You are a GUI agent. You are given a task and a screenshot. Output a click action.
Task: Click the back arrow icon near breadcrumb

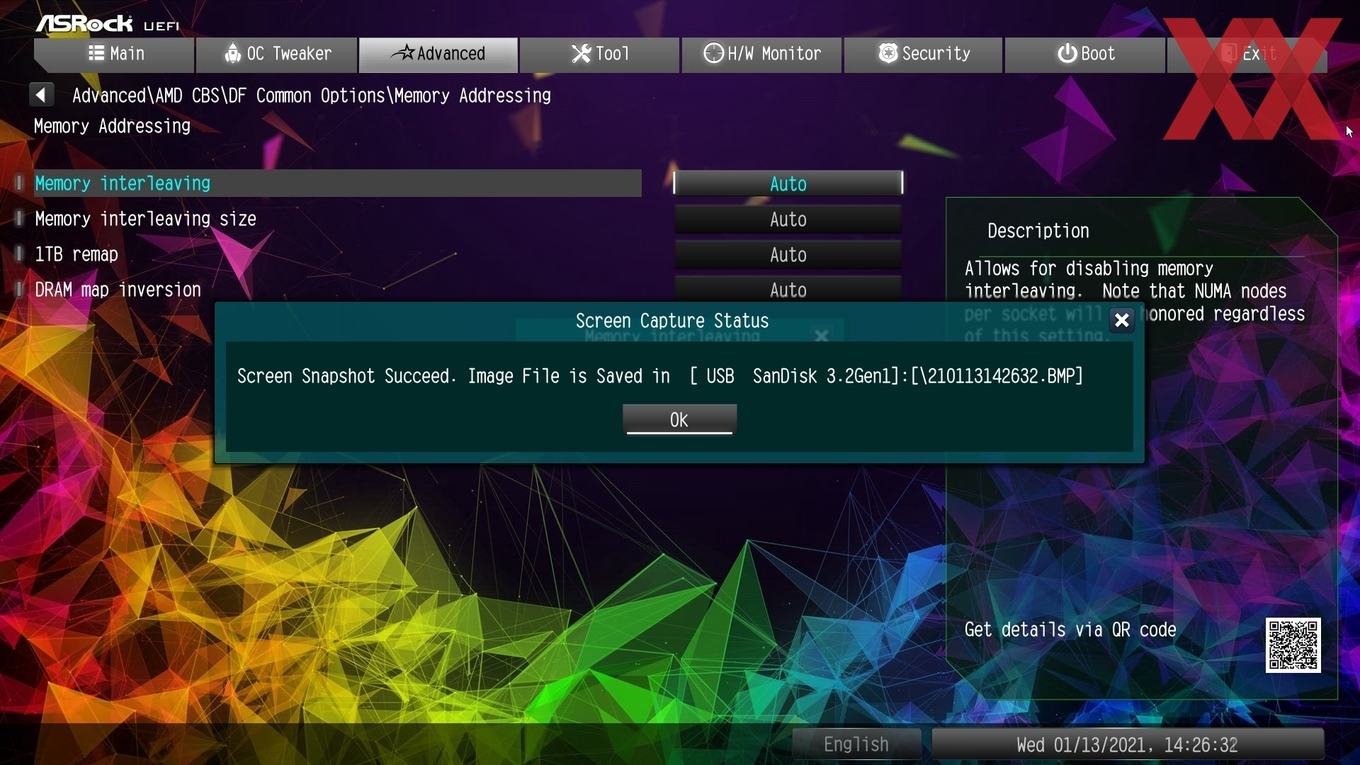(x=41, y=95)
